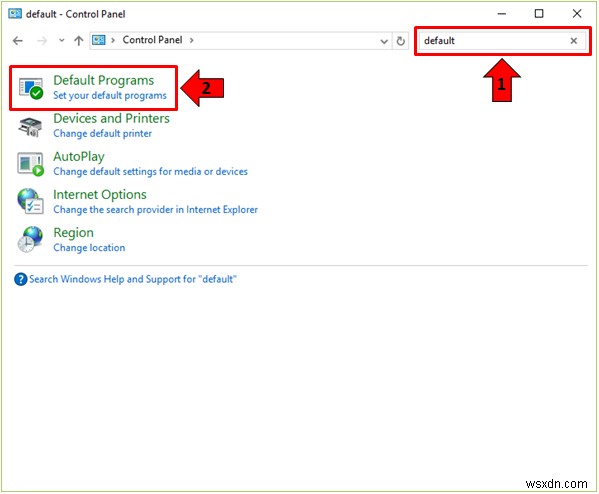Click the Default Programs icon
Viewport: 599px width, 494px height.
click(31, 88)
